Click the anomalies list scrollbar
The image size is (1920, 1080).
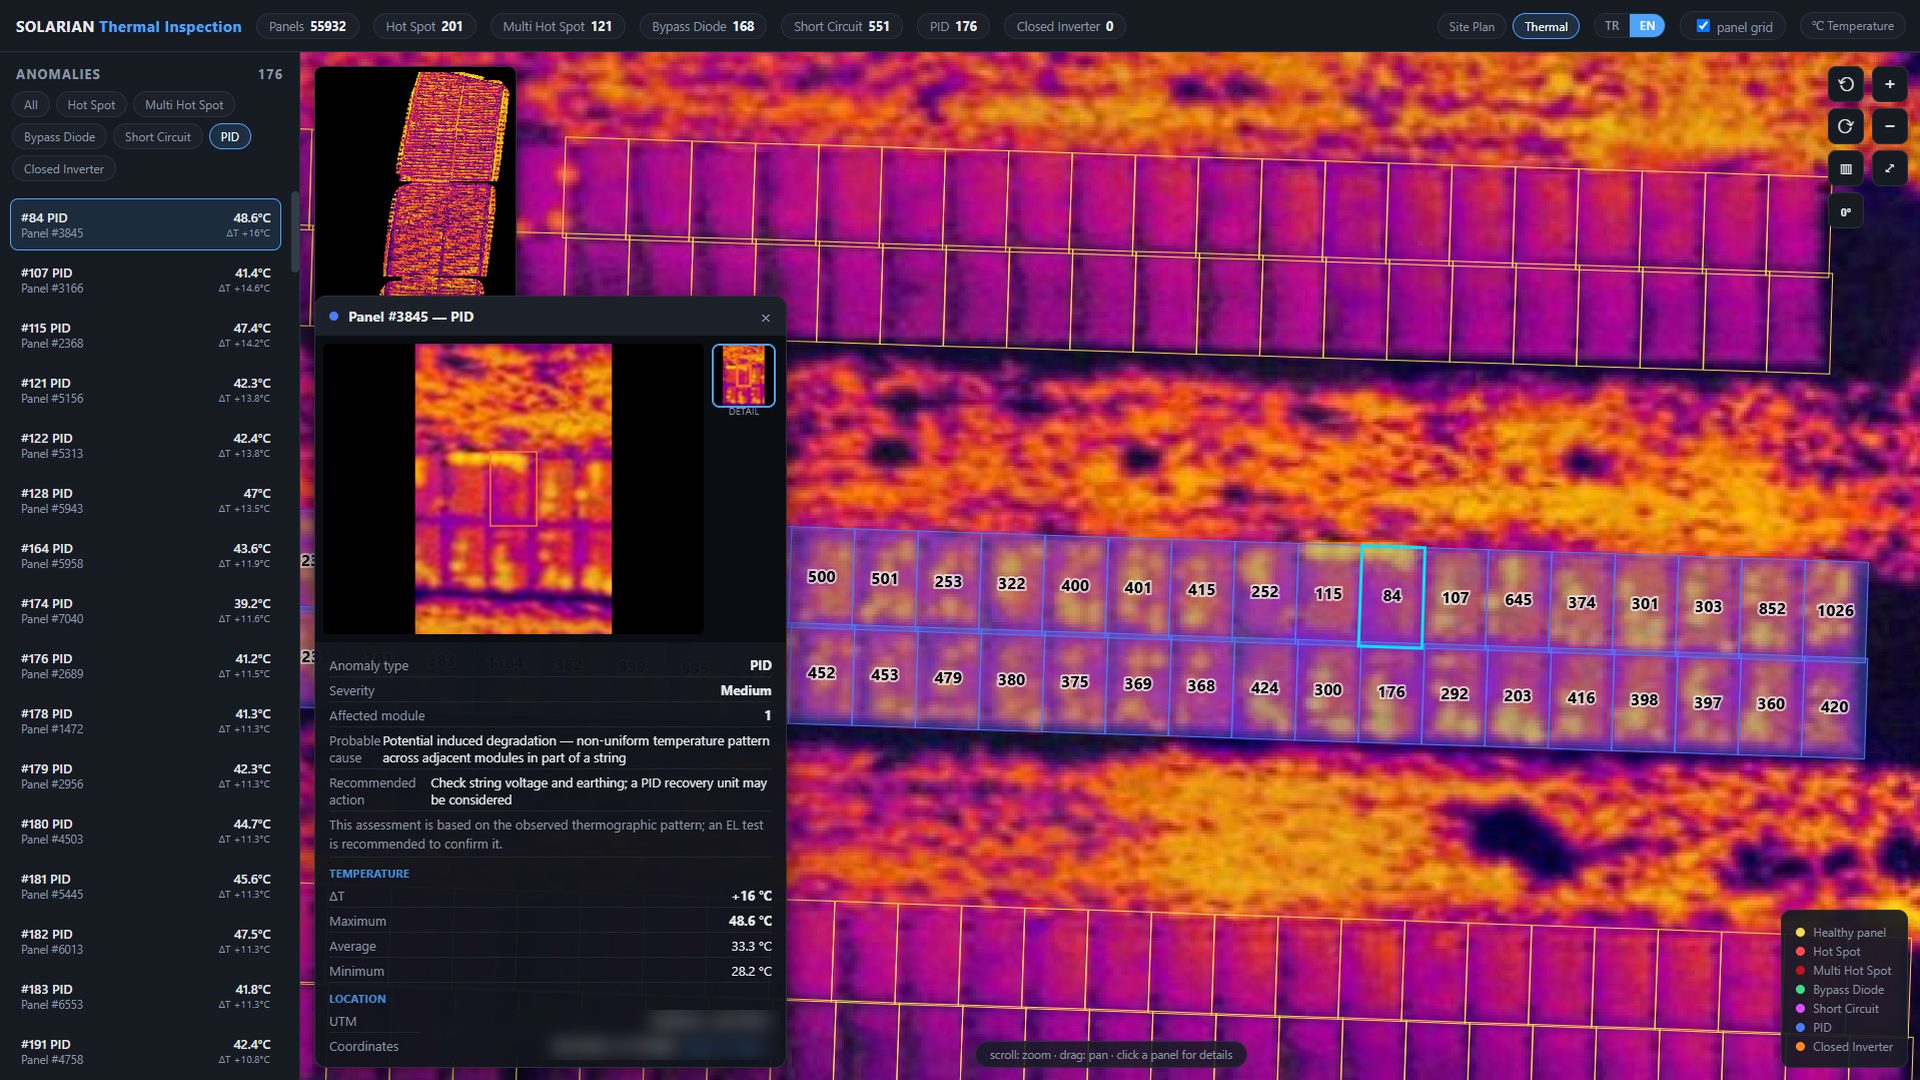click(x=294, y=232)
